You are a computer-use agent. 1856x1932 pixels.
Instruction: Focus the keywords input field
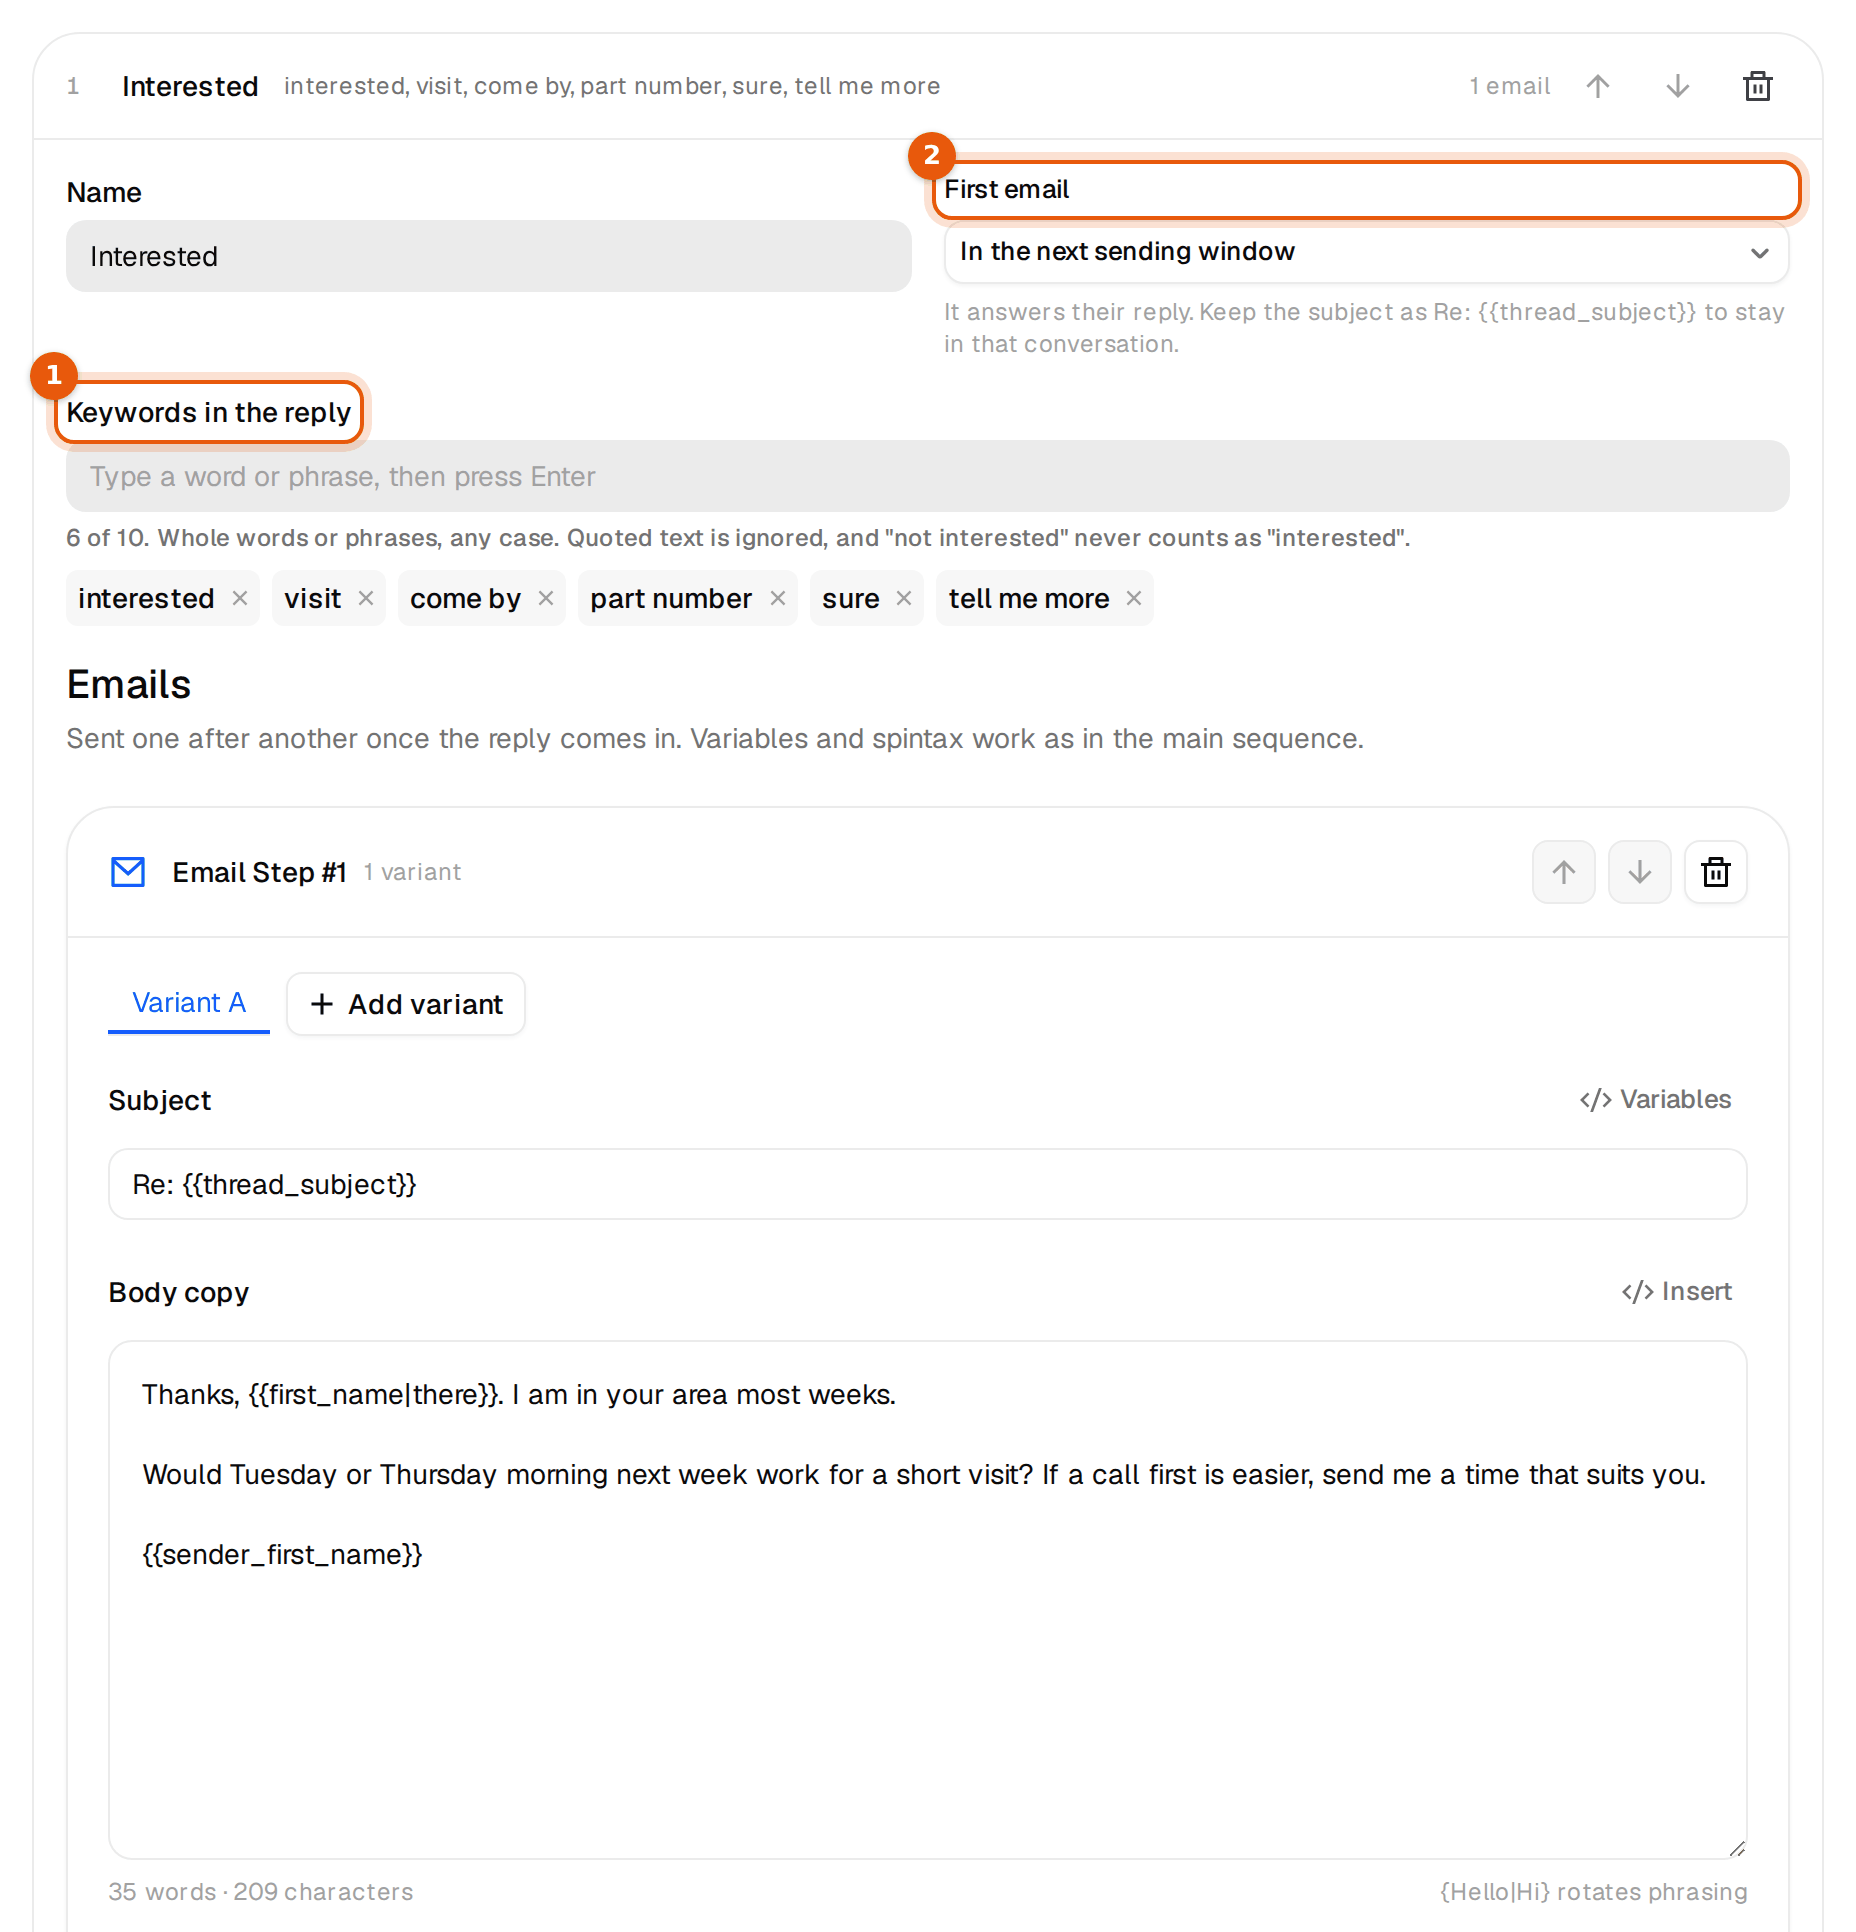pos(928,476)
